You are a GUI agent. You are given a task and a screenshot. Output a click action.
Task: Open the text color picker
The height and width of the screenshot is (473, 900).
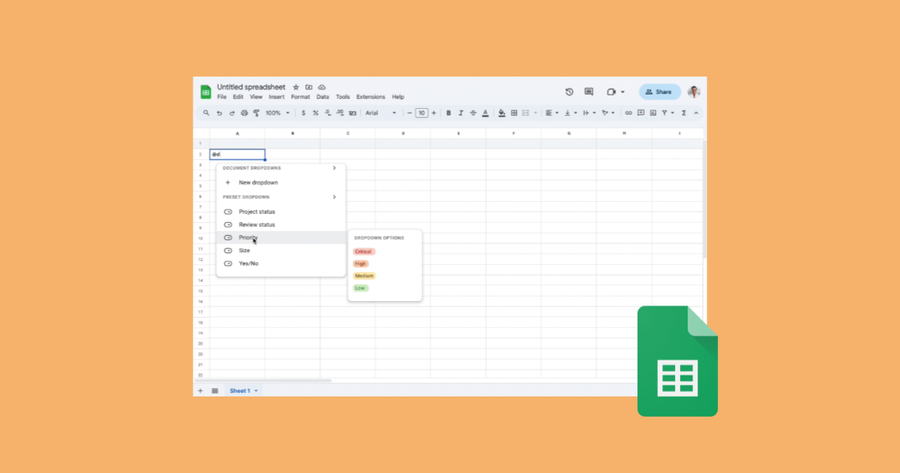[486, 113]
